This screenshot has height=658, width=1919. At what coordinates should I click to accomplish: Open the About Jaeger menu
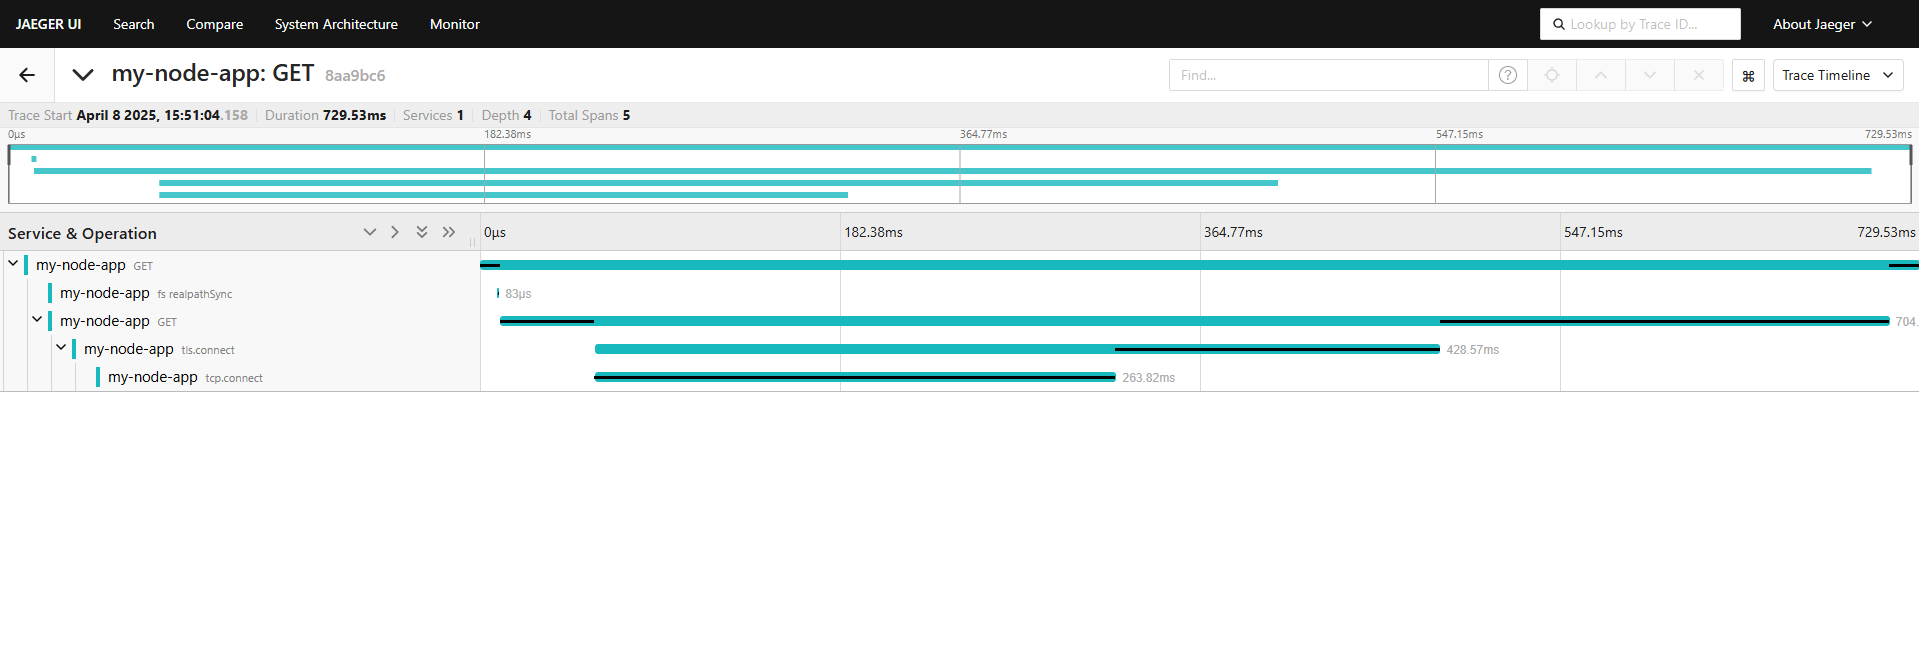click(x=1821, y=24)
